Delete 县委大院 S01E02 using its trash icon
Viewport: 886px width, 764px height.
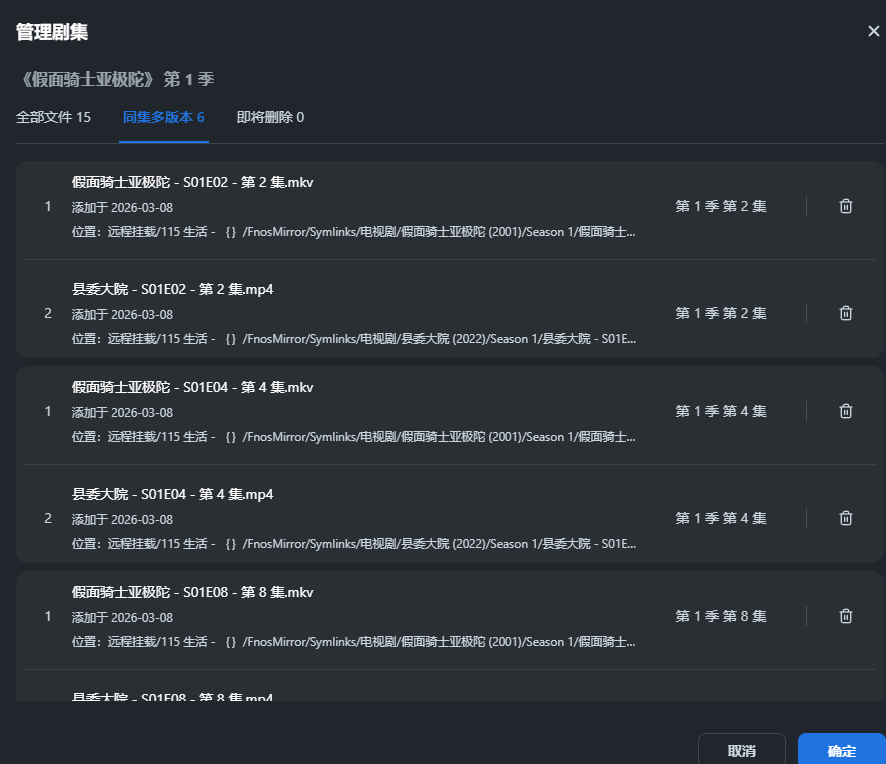pyautogui.click(x=845, y=312)
